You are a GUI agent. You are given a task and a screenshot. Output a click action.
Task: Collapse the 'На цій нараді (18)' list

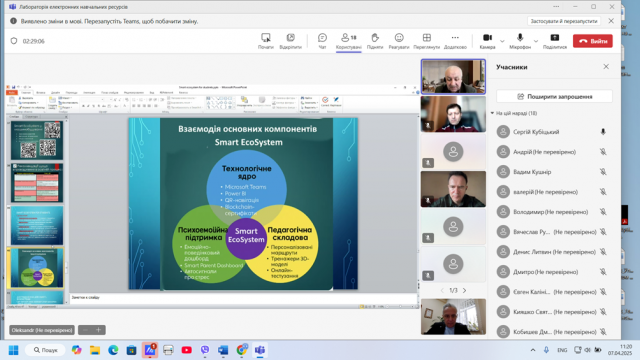point(492,113)
